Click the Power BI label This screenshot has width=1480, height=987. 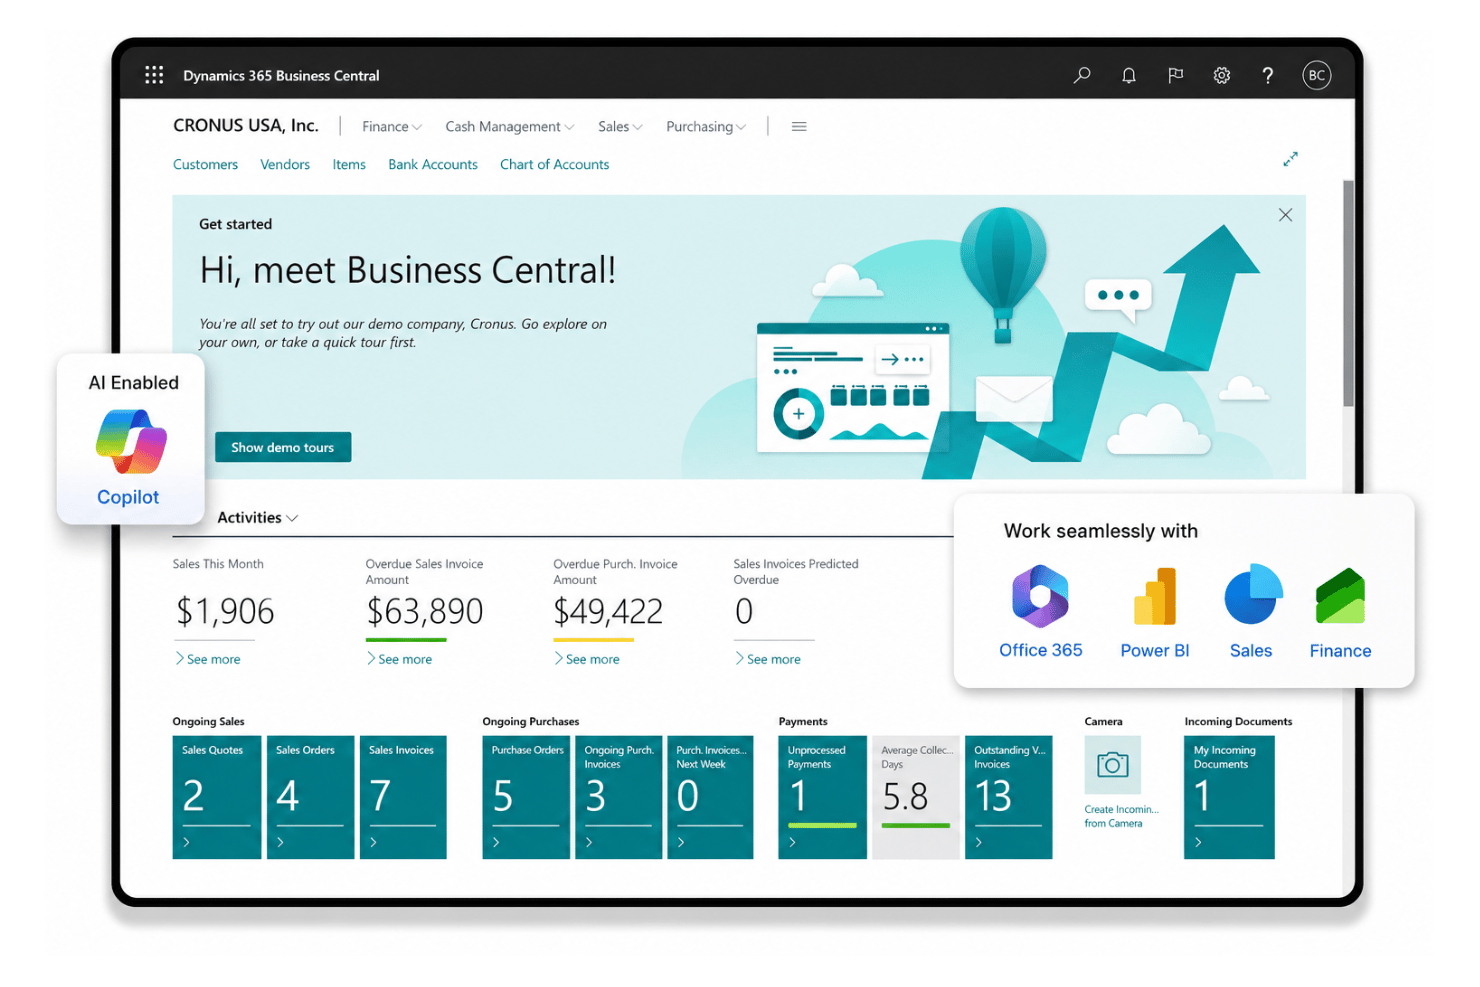(x=1155, y=651)
